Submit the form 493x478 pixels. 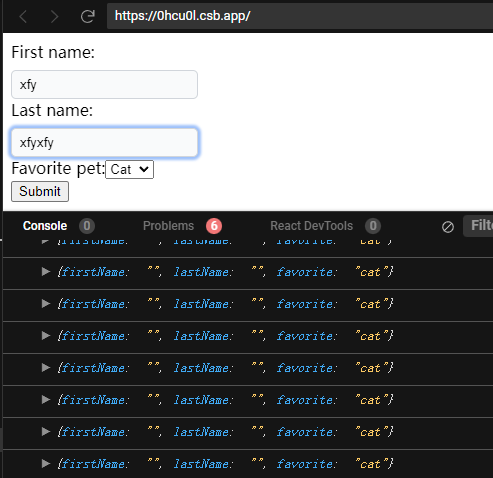[40, 192]
